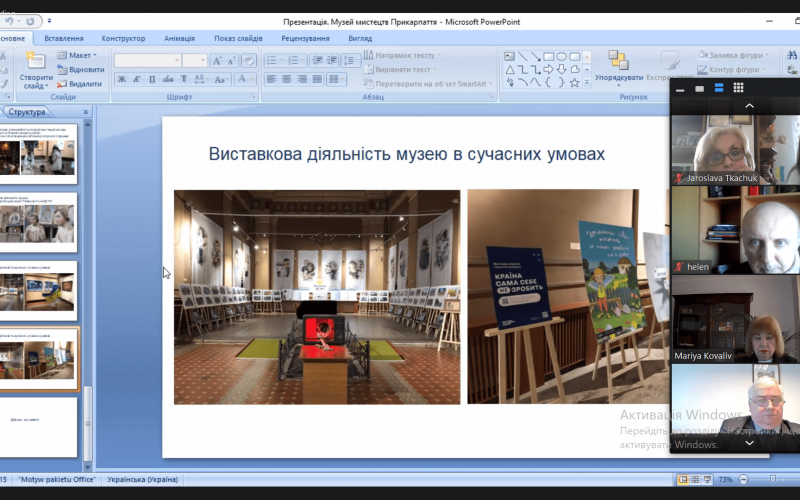Select the down block arrow shape
The width and height of the screenshot is (800, 500).
pyautogui.click(x=562, y=69)
